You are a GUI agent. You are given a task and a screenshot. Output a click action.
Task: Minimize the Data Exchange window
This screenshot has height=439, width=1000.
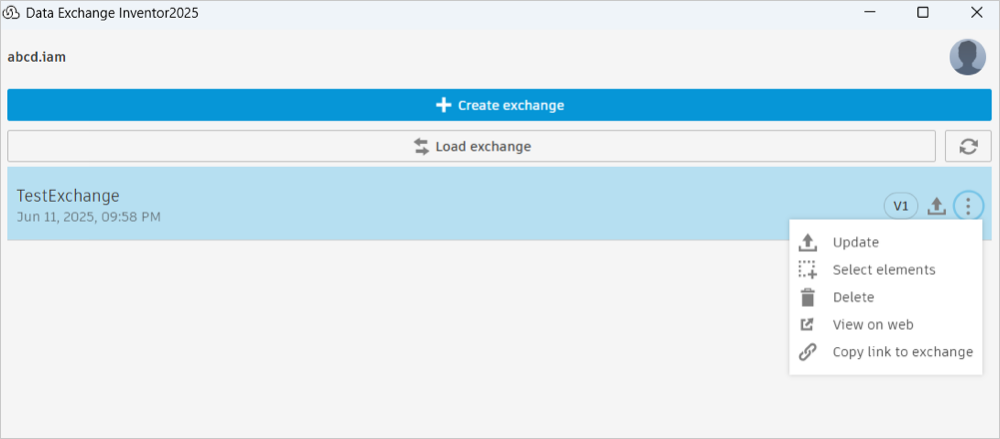[868, 12]
